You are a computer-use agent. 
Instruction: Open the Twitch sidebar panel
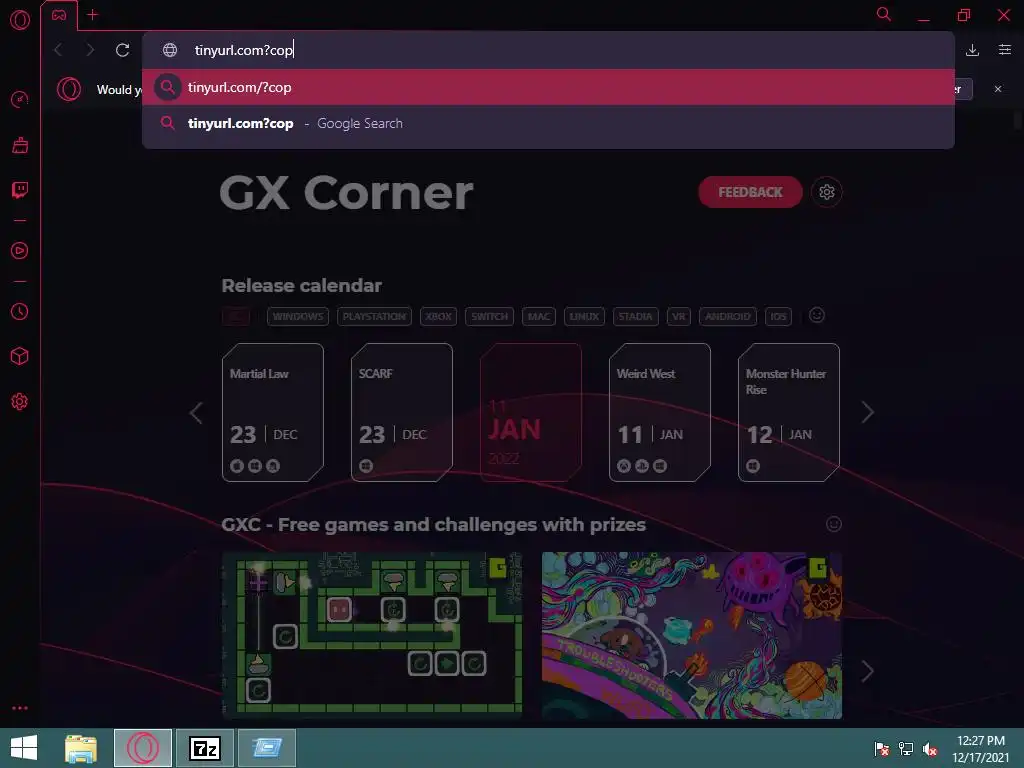(x=20, y=190)
